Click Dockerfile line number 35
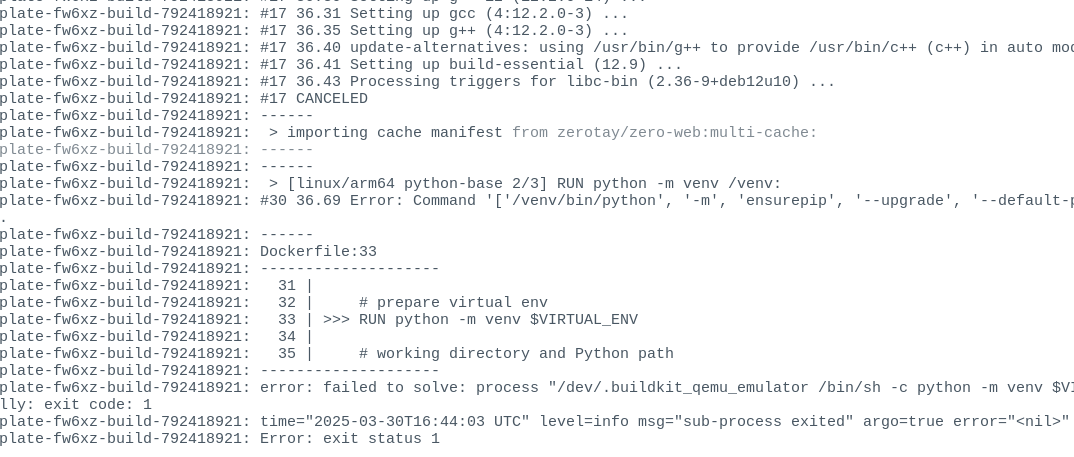This screenshot has width=1074, height=457. 286,354
